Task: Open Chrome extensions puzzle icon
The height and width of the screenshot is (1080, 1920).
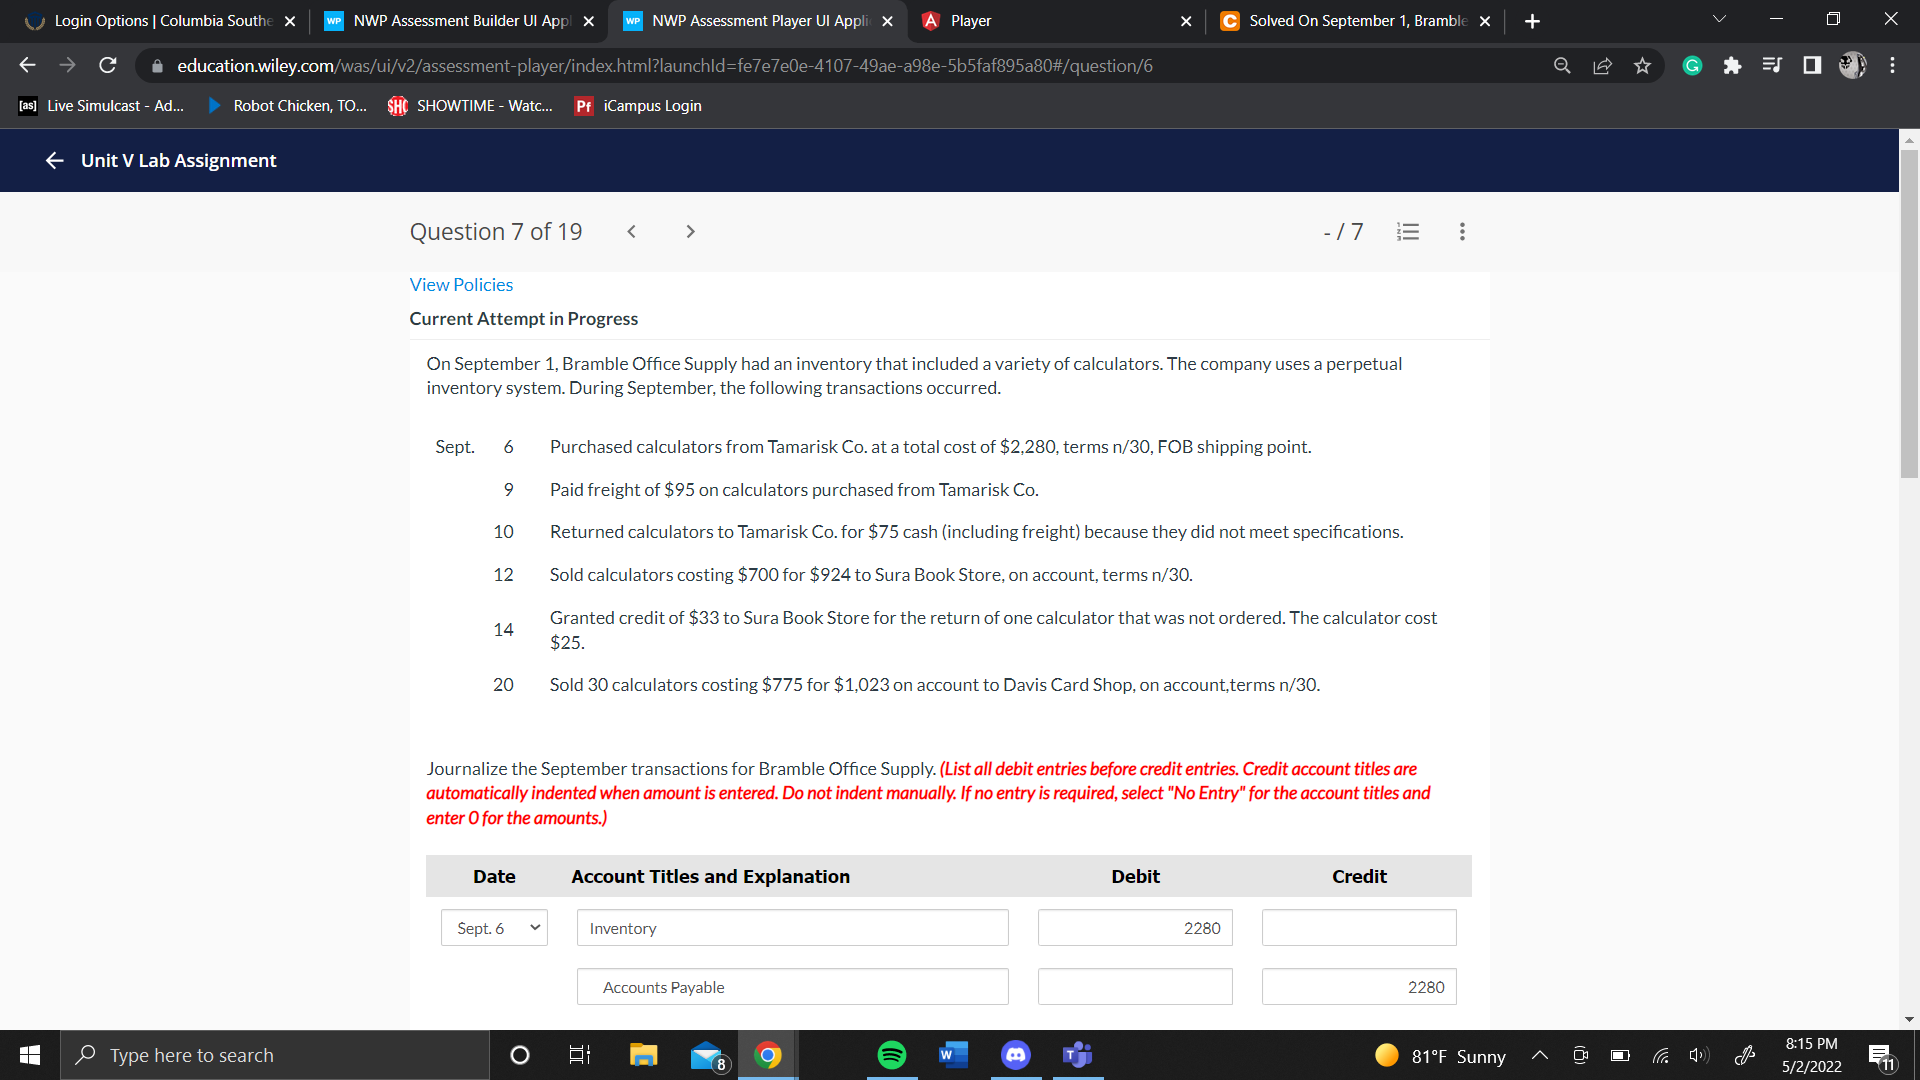Action: (1732, 66)
